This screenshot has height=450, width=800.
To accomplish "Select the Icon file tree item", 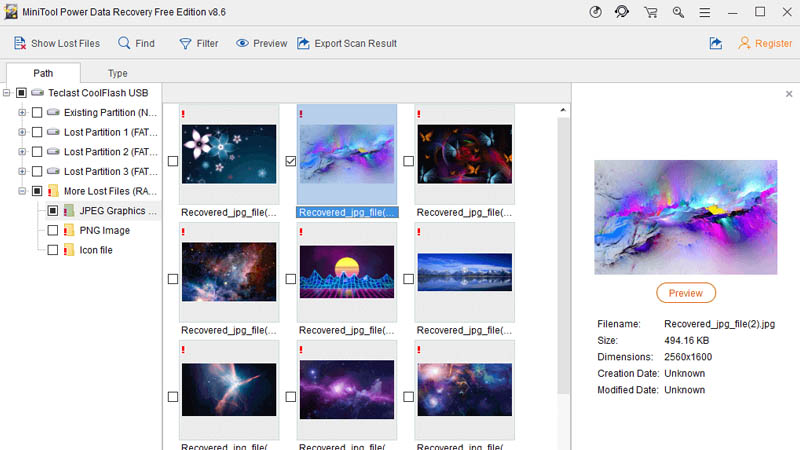I will [96, 250].
